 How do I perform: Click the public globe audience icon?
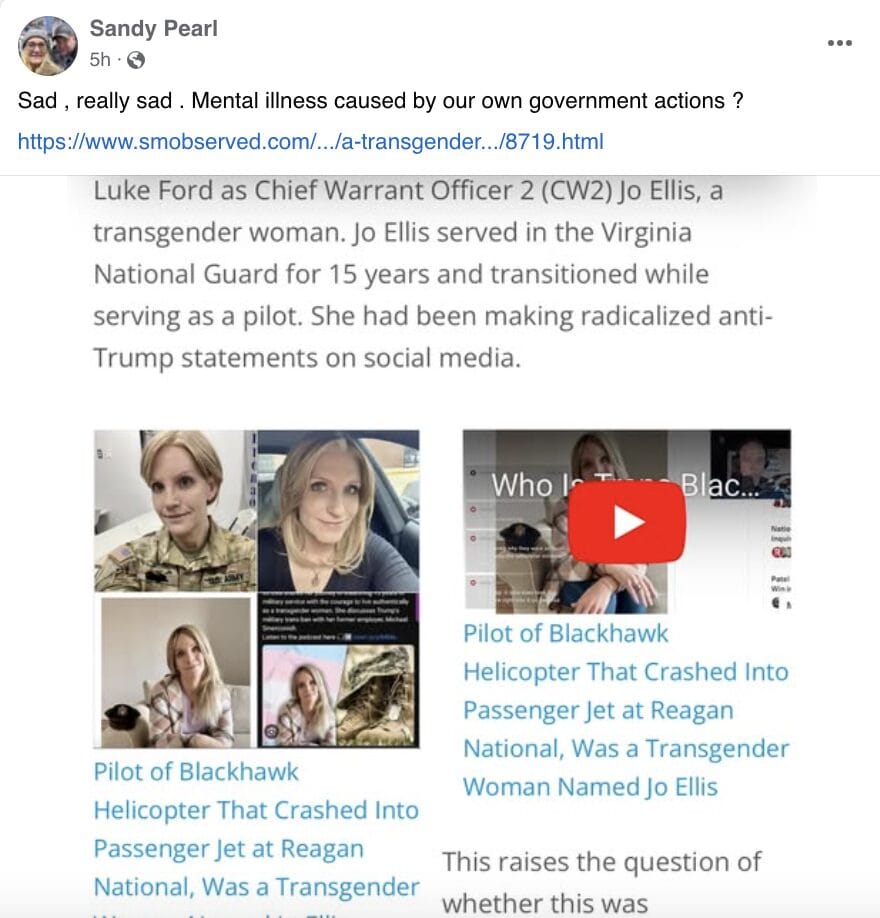point(136,60)
